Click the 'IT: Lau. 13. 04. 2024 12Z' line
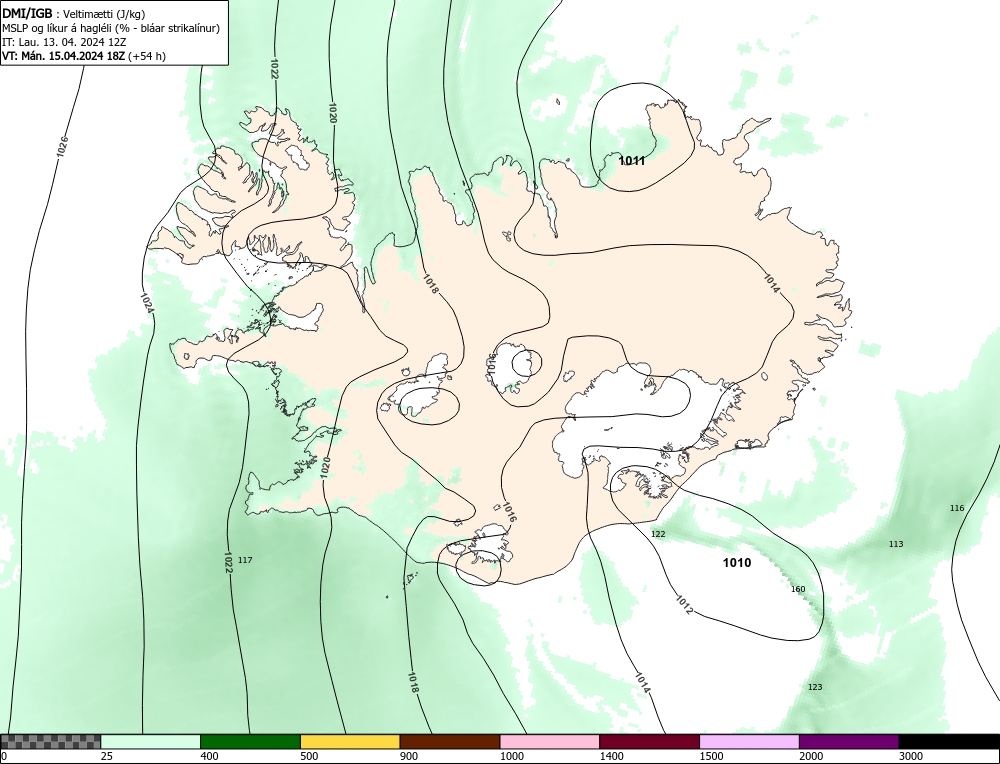This screenshot has height=764, width=1000. pos(64,42)
